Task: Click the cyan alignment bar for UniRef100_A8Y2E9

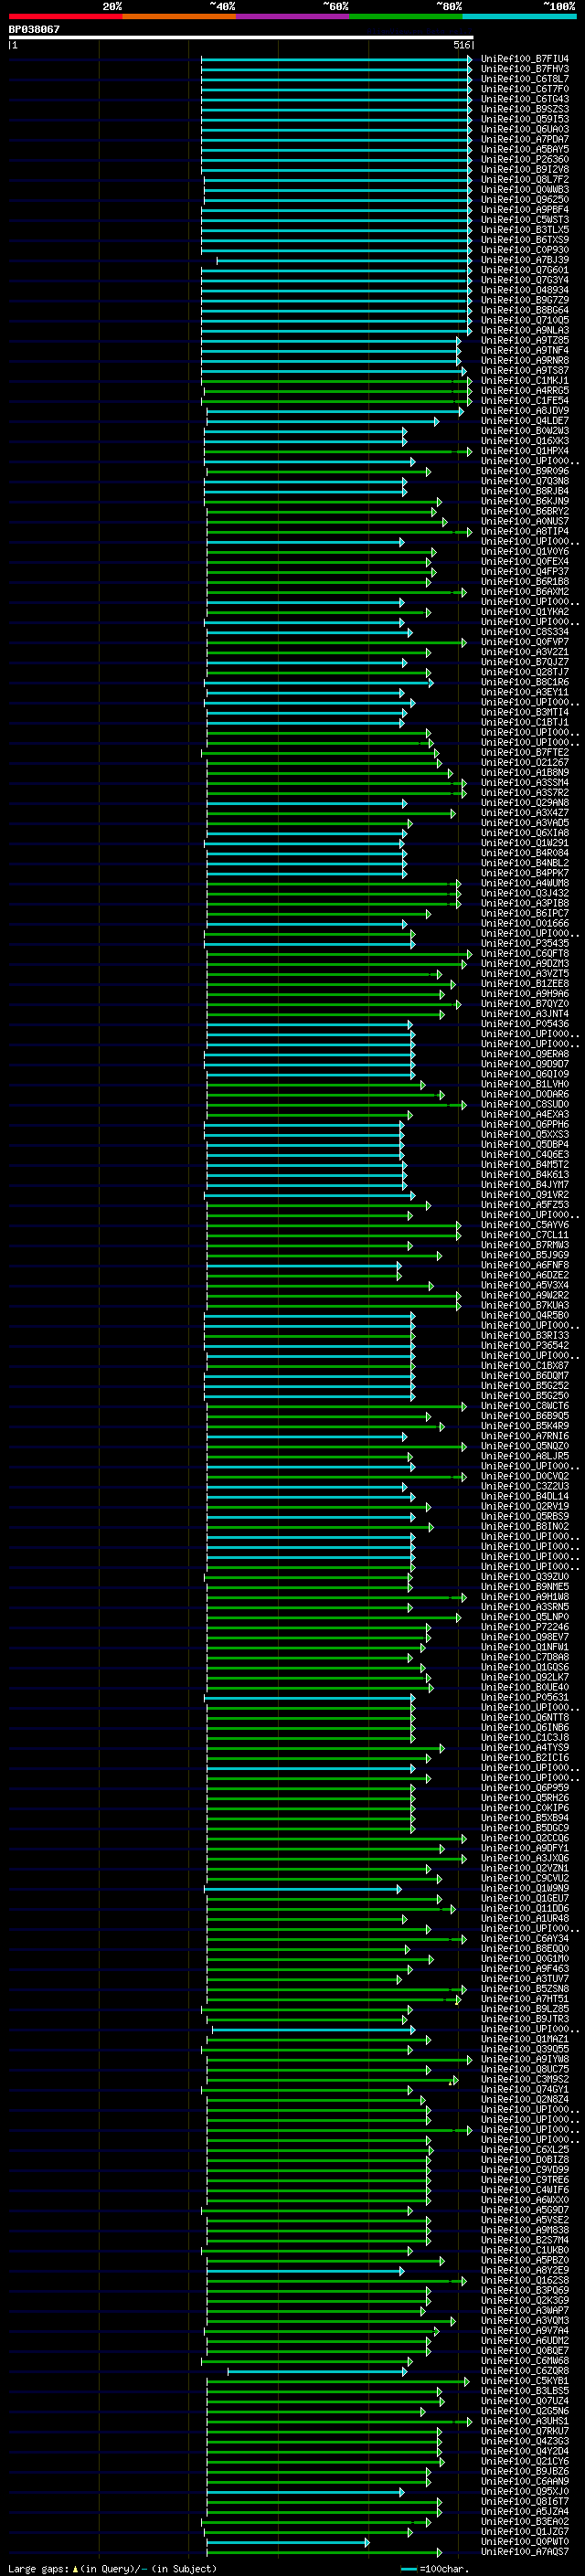Action: [305, 2271]
